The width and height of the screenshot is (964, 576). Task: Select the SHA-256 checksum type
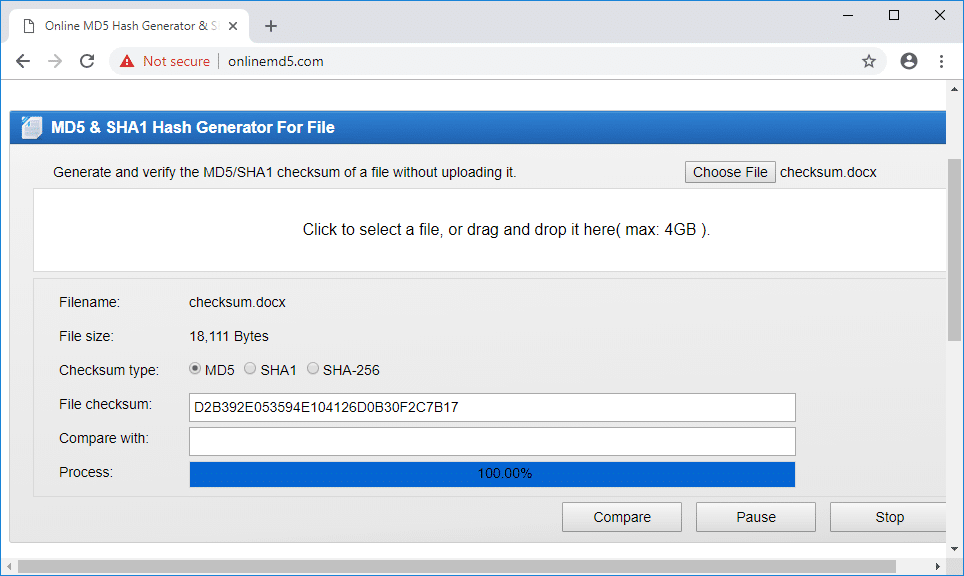point(312,368)
